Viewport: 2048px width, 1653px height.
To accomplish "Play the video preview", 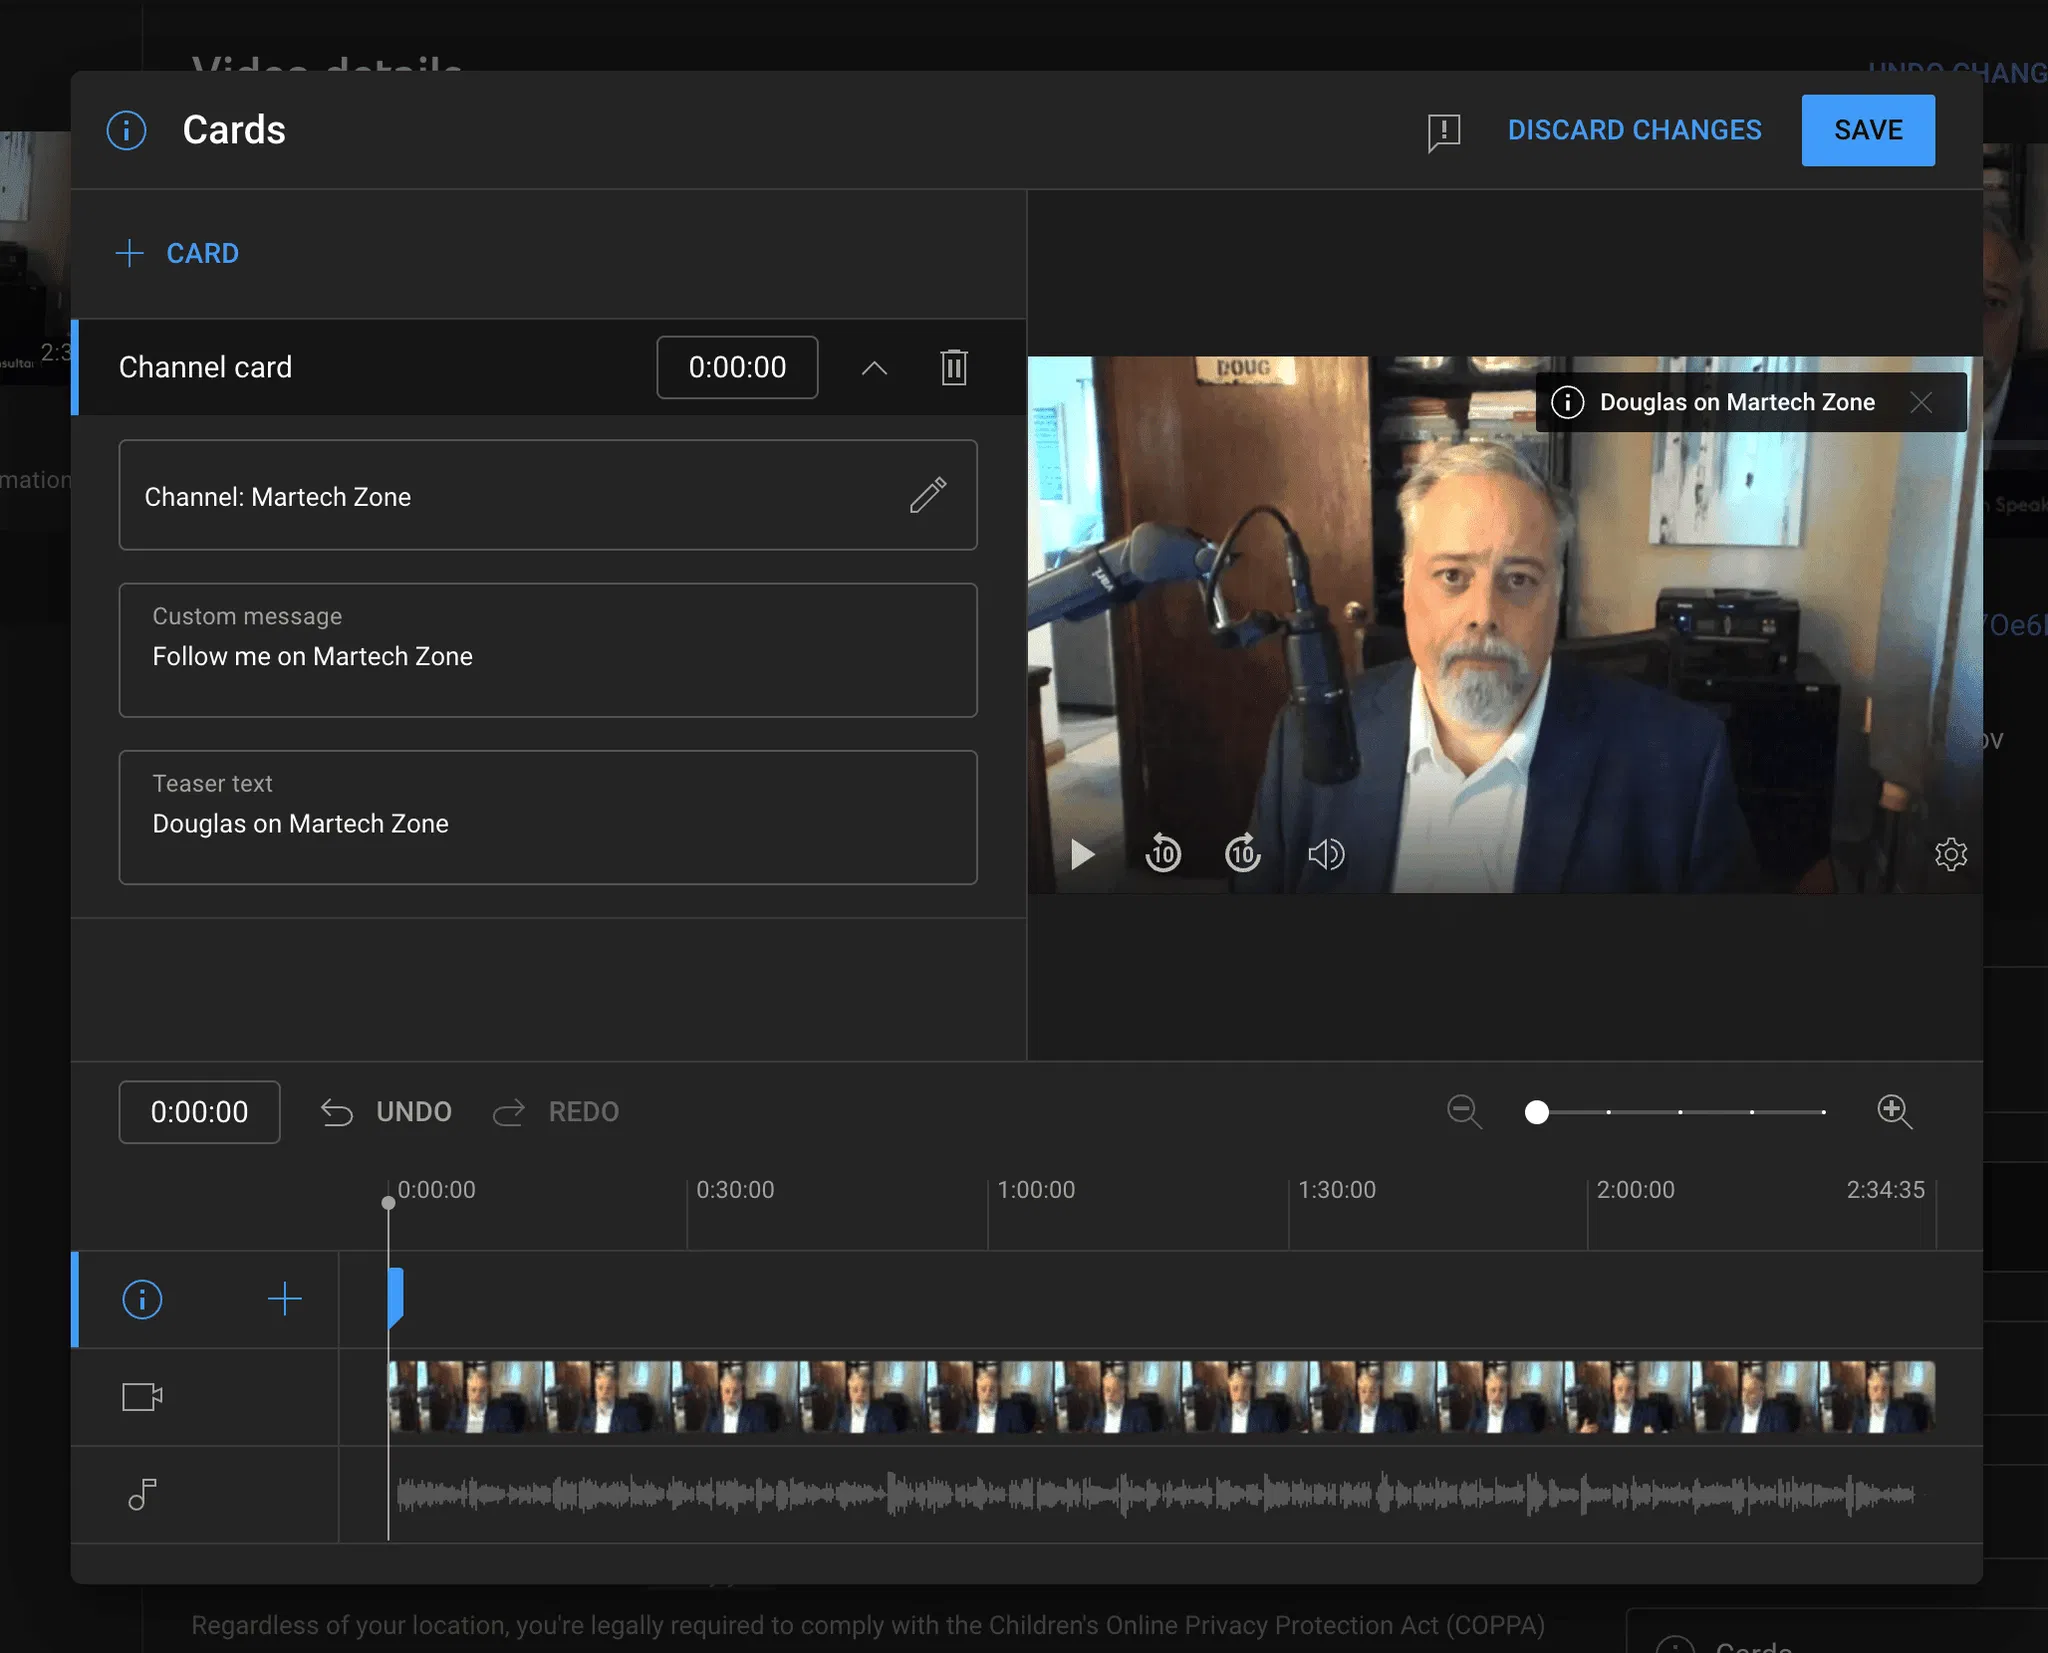I will 1082,854.
